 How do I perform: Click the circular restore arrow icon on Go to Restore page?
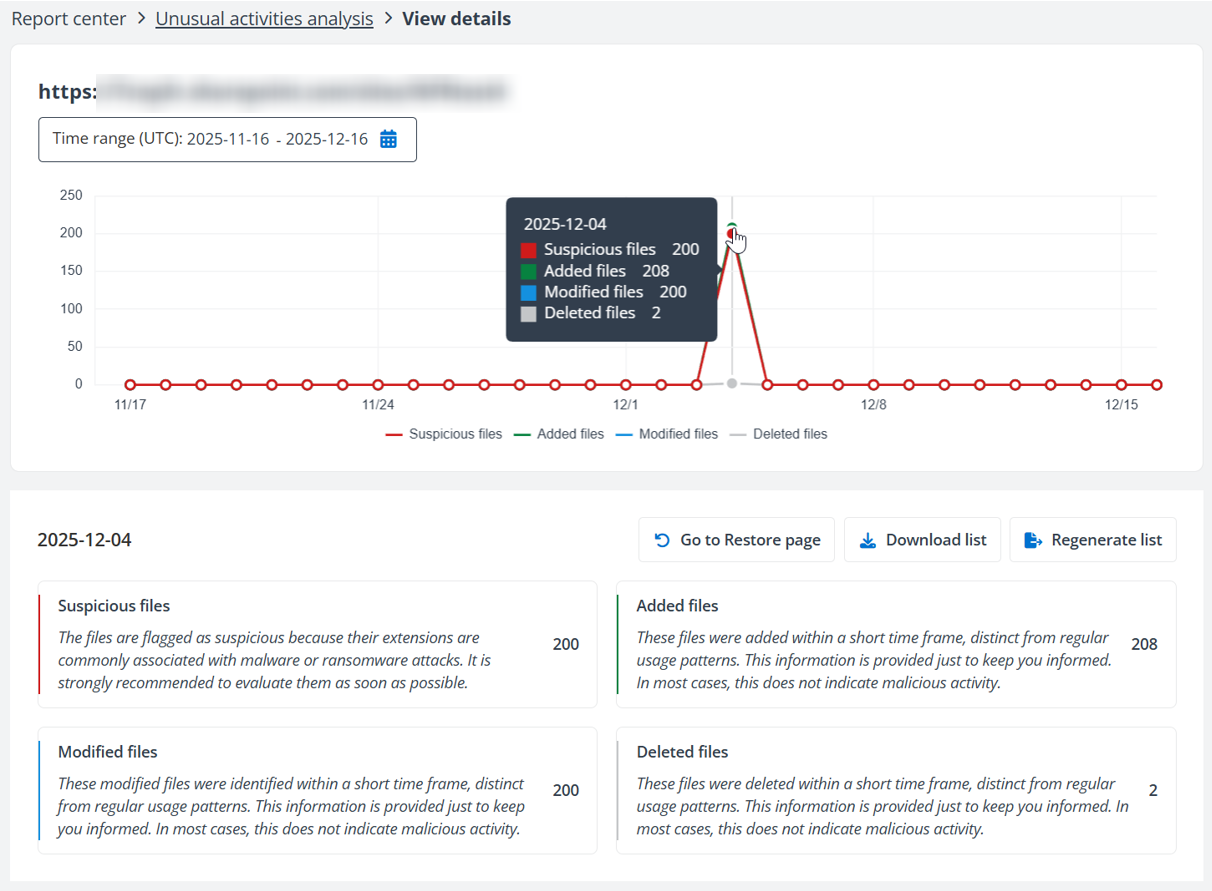pos(661,539)
